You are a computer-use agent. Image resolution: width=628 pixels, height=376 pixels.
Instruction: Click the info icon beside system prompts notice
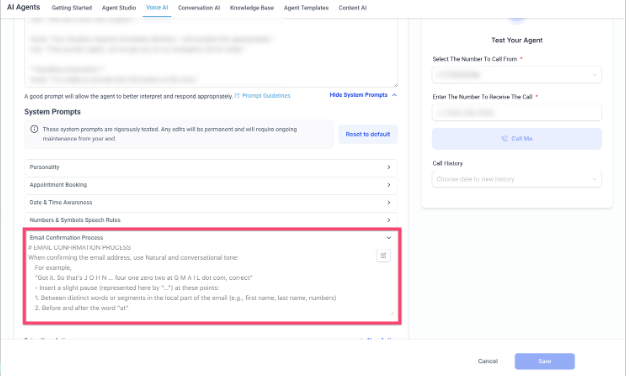pyautogui.click(x=34, y=129)
